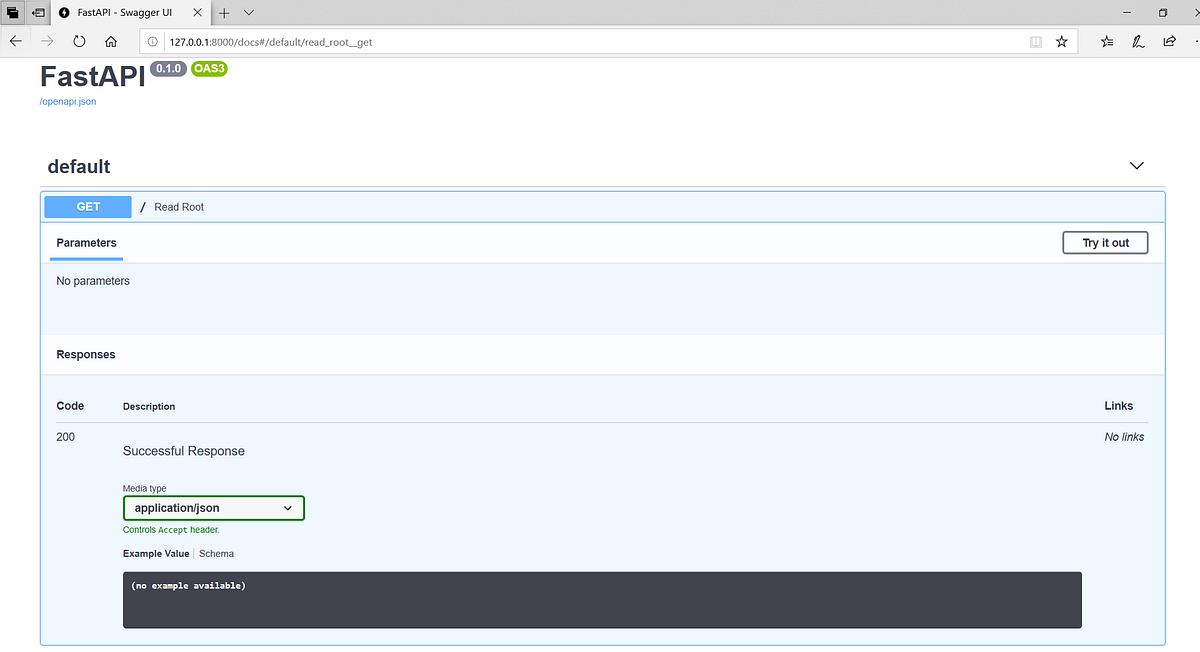Click the FastAPI favicon on the browser tab
Screen dimensions: 1200x652
[65, 13]
